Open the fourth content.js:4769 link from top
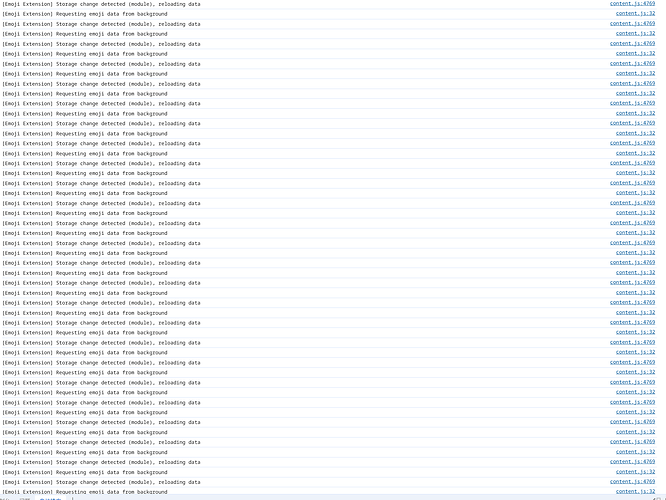Image resolution: width=666 pixels, height=500 pixels. pyautogui.click(x=632, y=63)
